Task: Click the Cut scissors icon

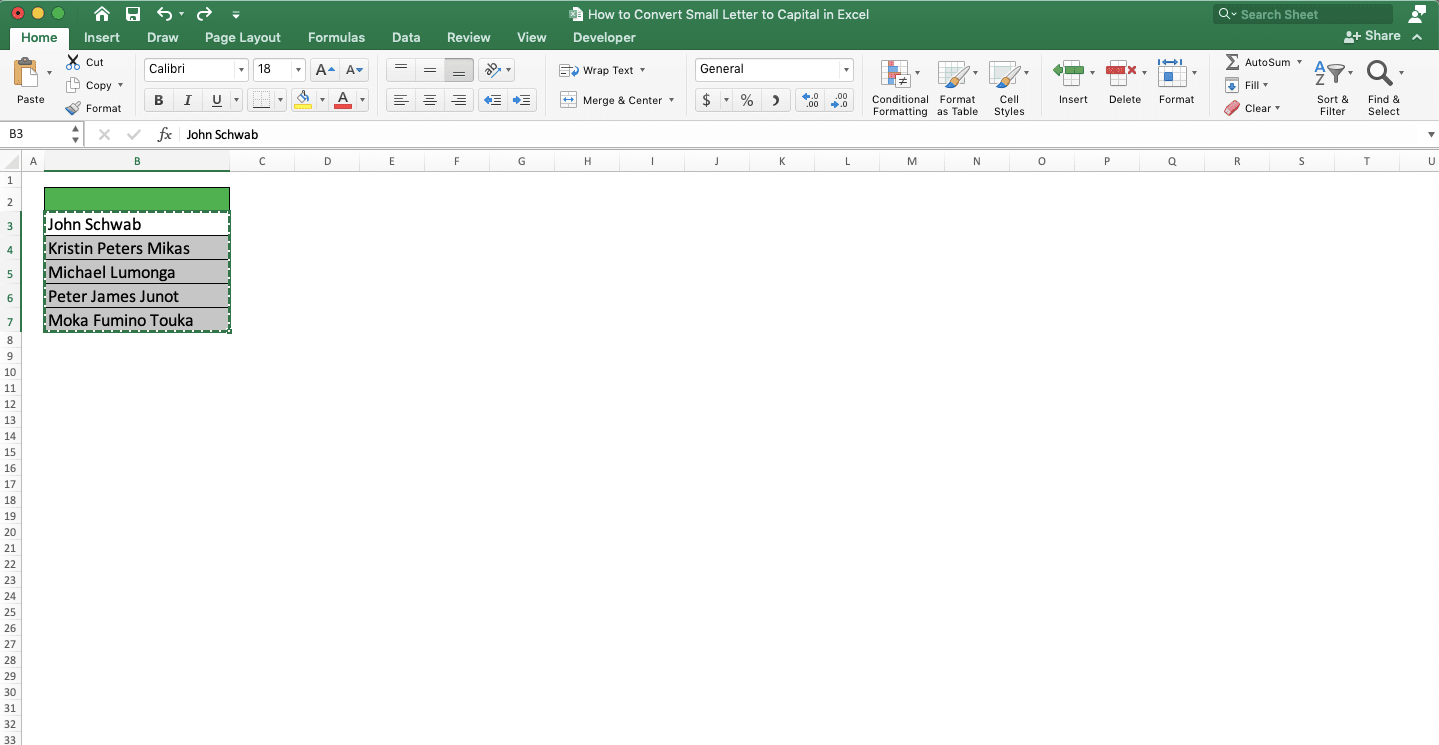Action: coord(73,62)
